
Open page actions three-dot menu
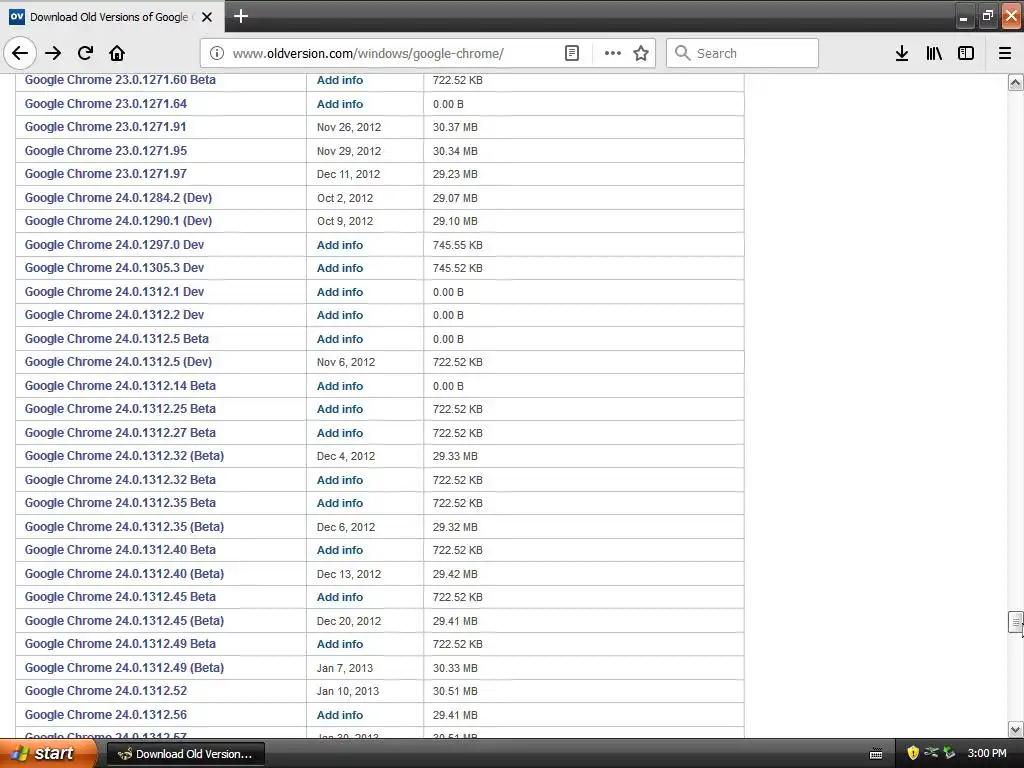pyautogui.click(x=613, y=53)
